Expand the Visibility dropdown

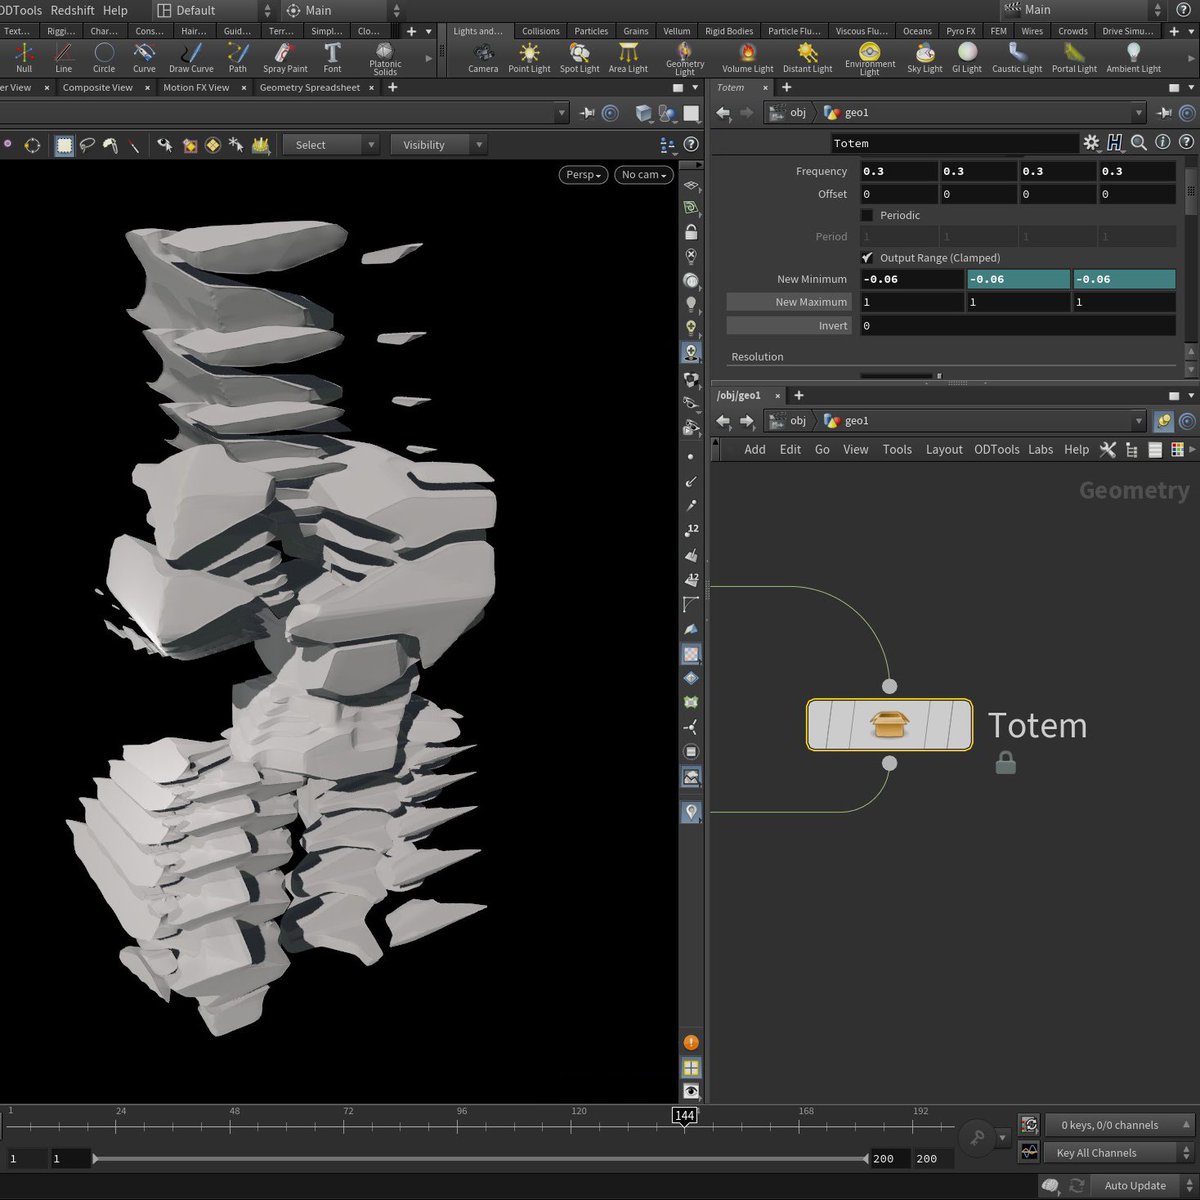(437, 145)
